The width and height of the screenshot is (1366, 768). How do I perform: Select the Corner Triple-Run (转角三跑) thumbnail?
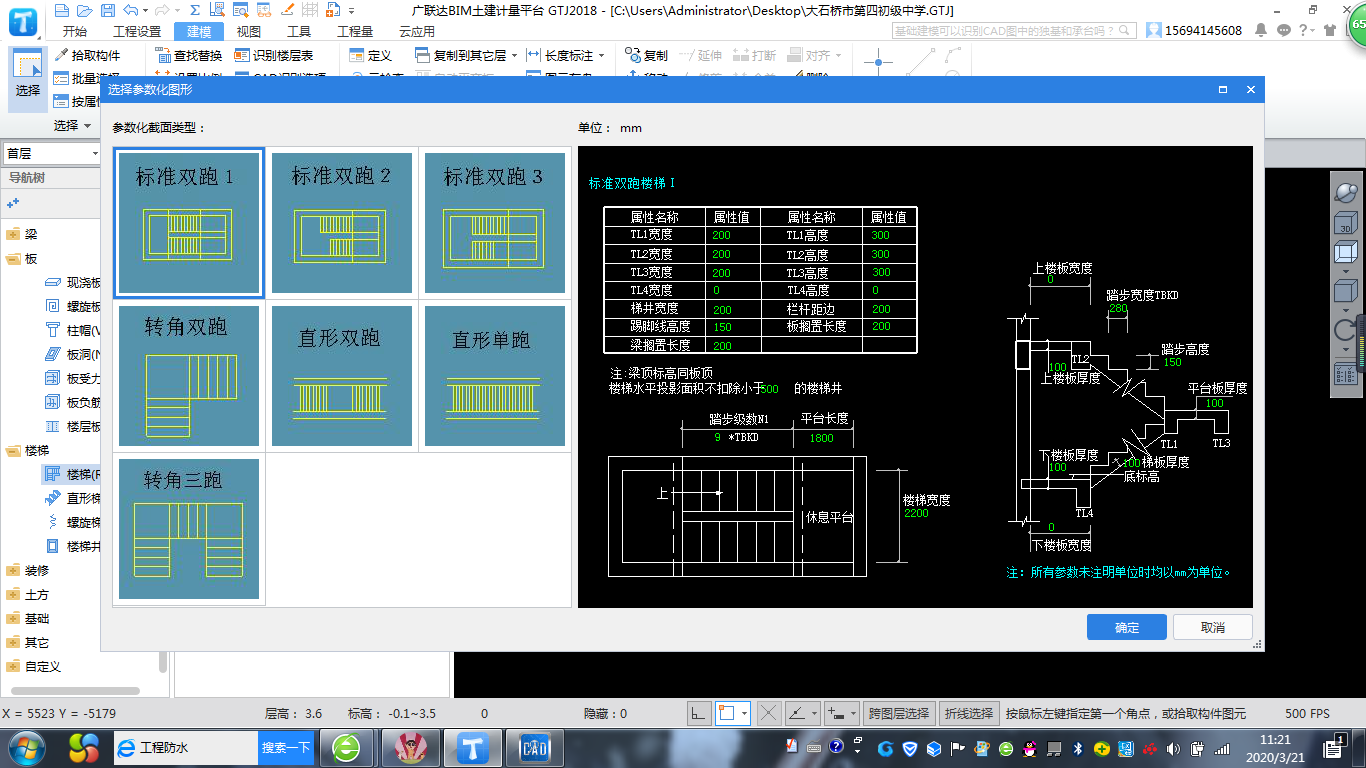tap(189, 529)
